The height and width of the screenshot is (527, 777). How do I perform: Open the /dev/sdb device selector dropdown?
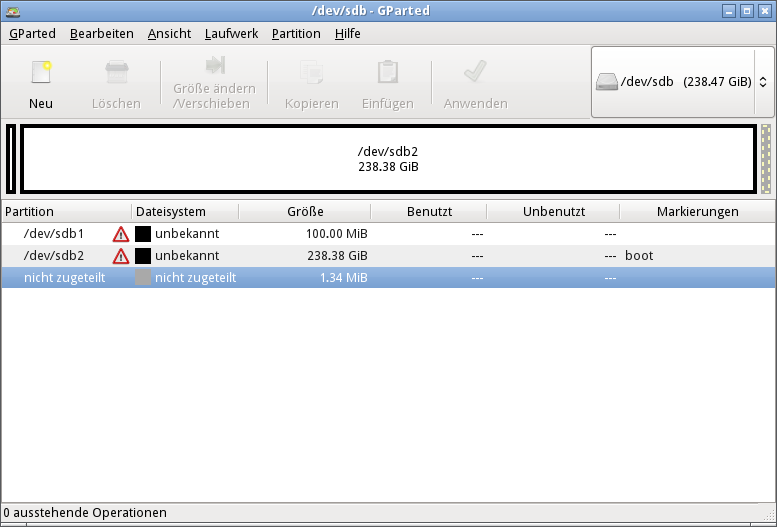[682, 82]
